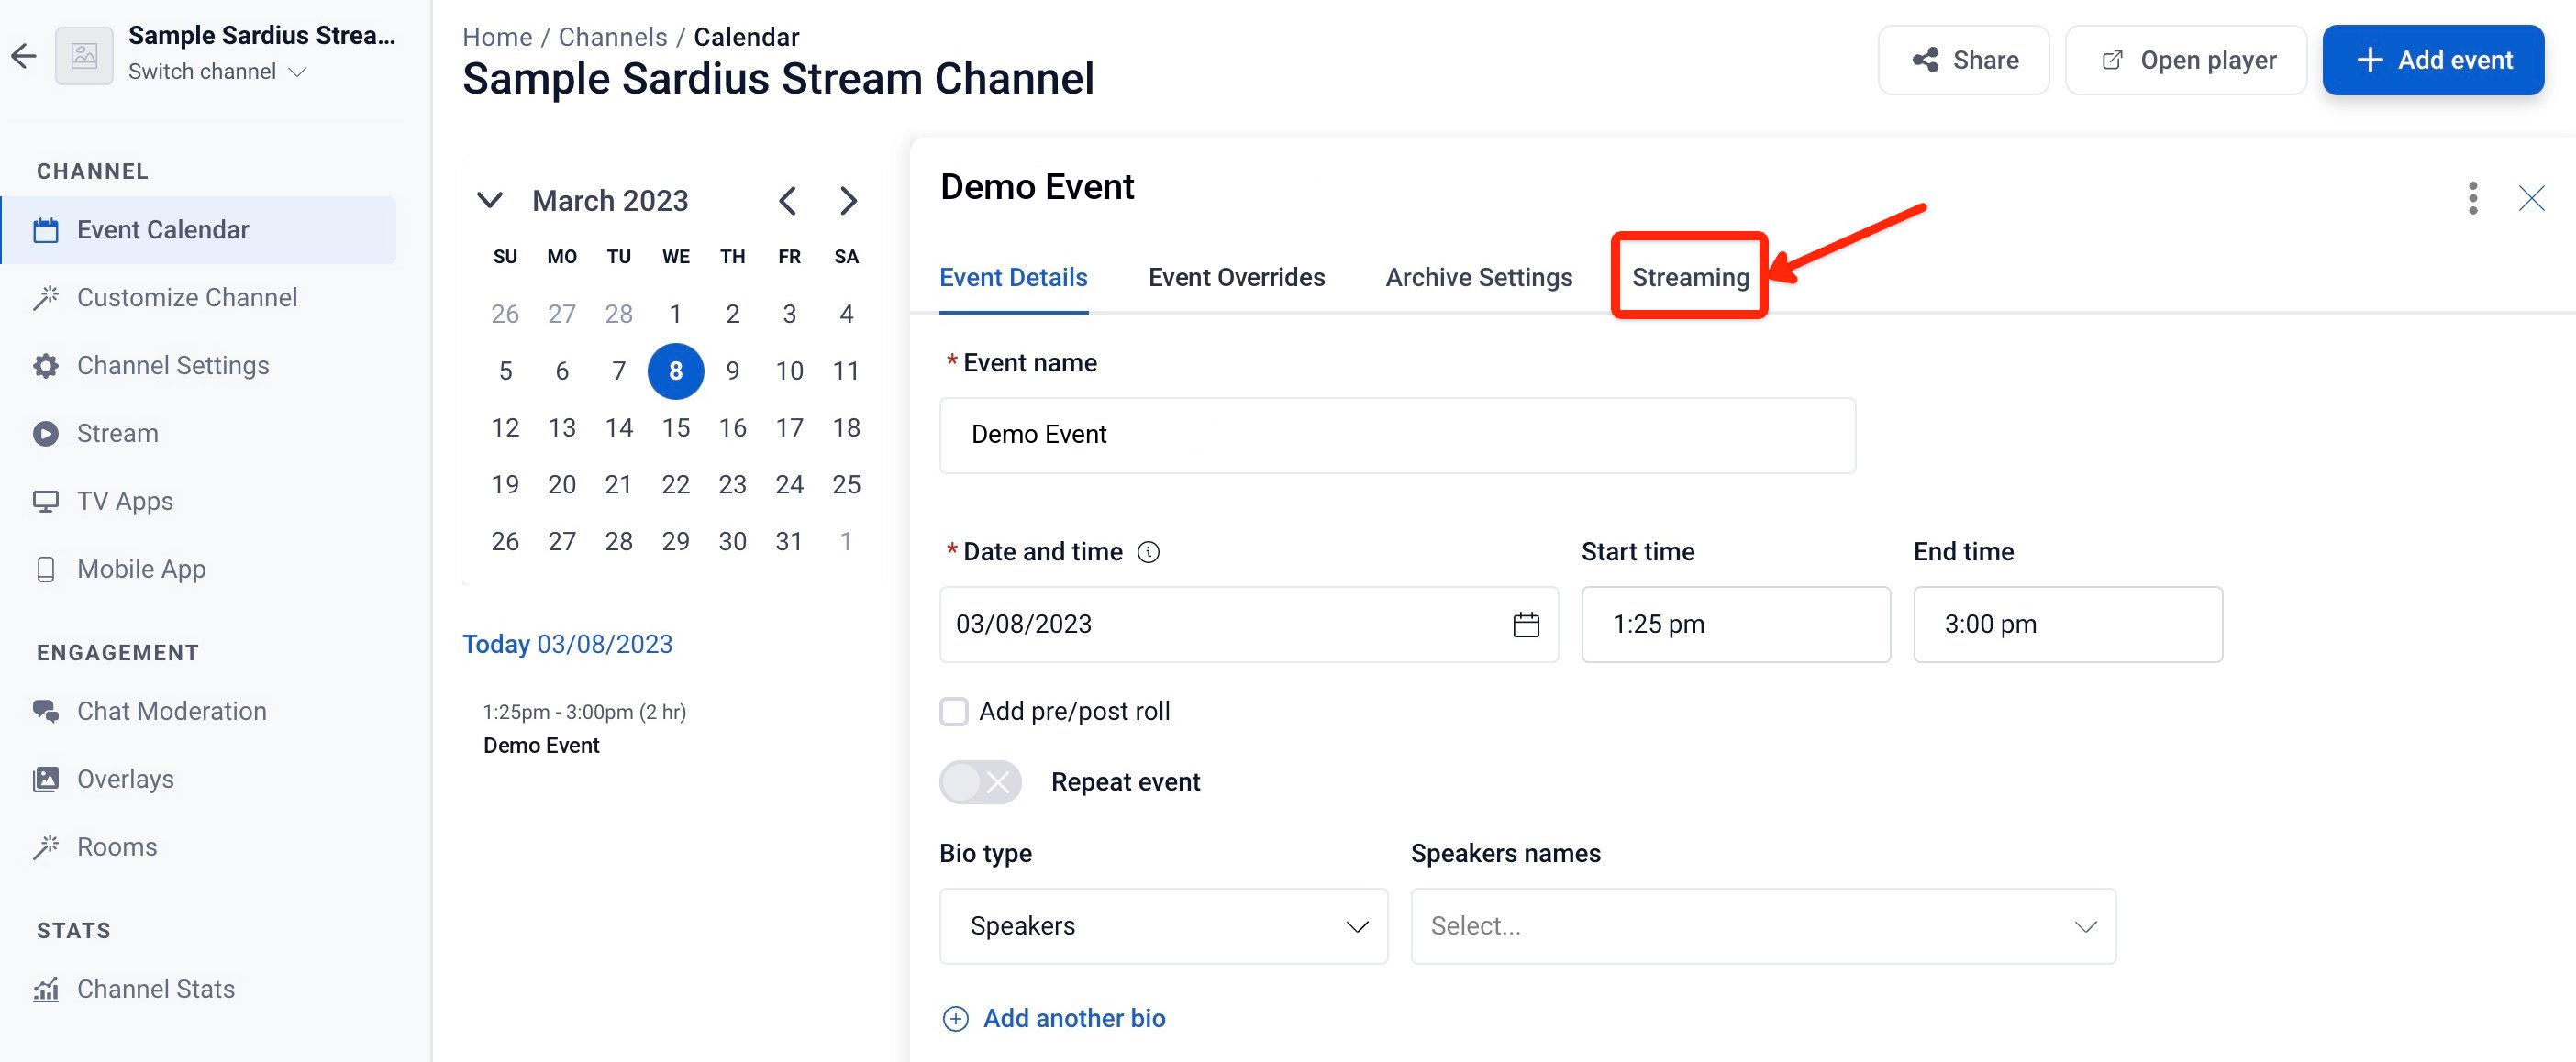Screen dimensions: 2576x1062
Task: Click the channel image placeholder thumbnail
Action: pyautogui.click(x=84, y=55)
